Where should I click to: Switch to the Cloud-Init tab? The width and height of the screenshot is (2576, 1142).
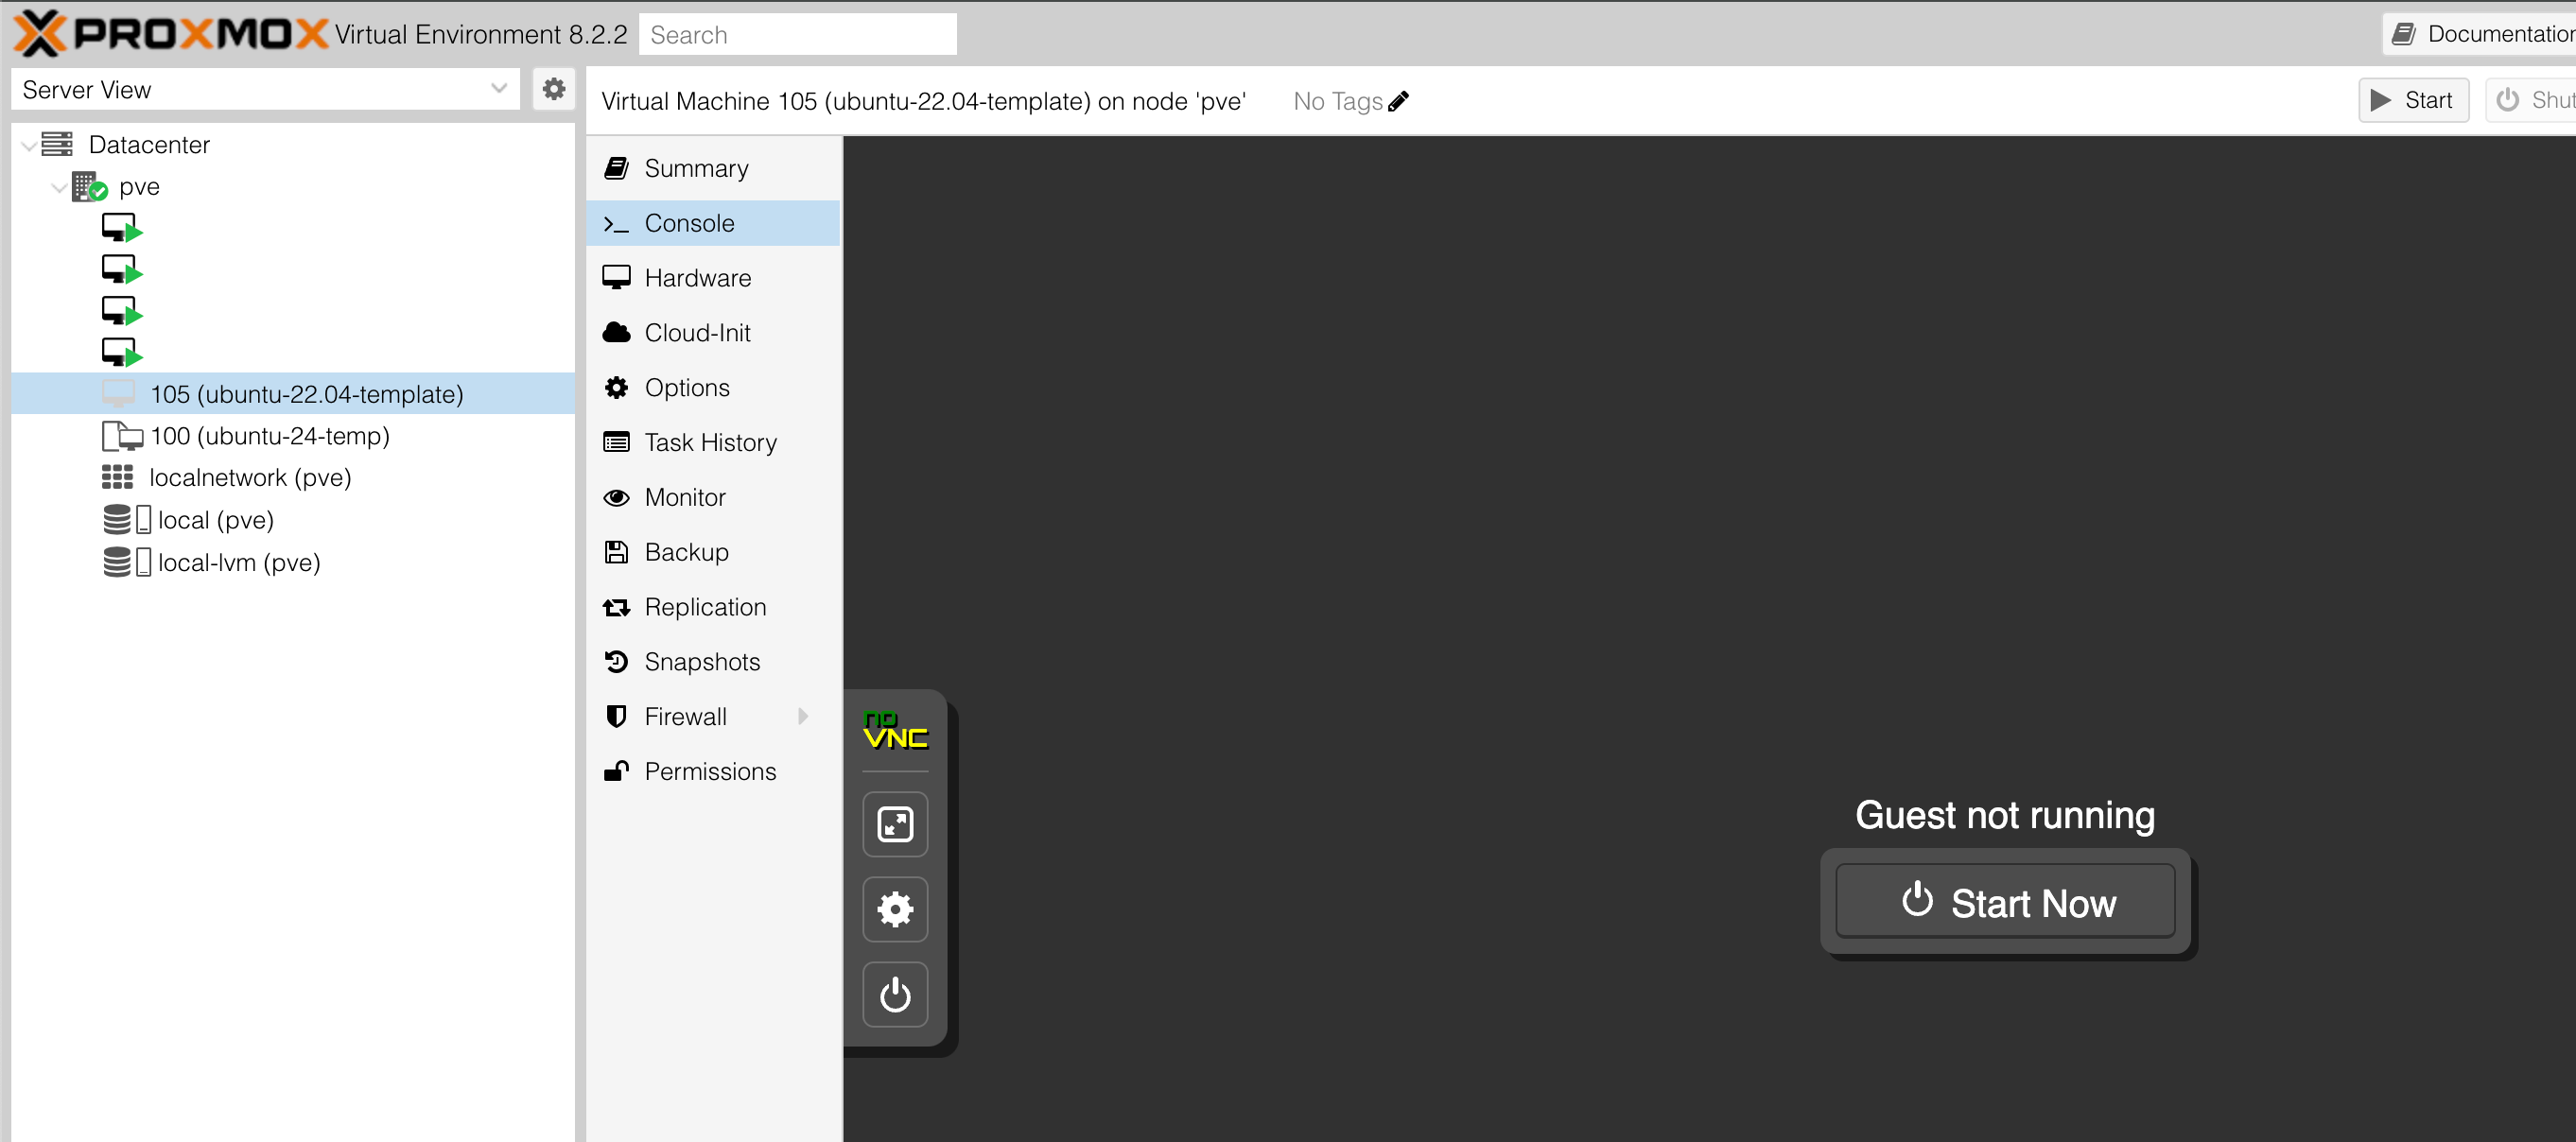697,333
